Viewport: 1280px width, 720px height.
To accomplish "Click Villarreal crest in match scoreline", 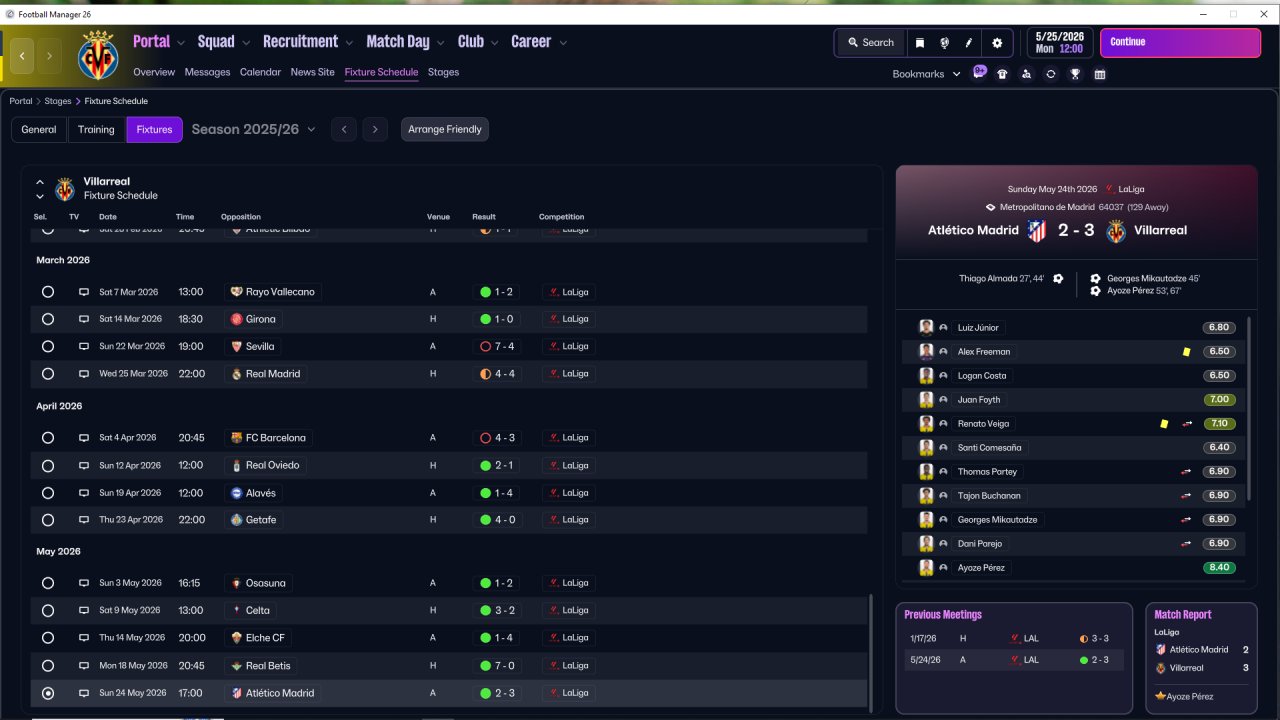I will [x=1116, y=231].
